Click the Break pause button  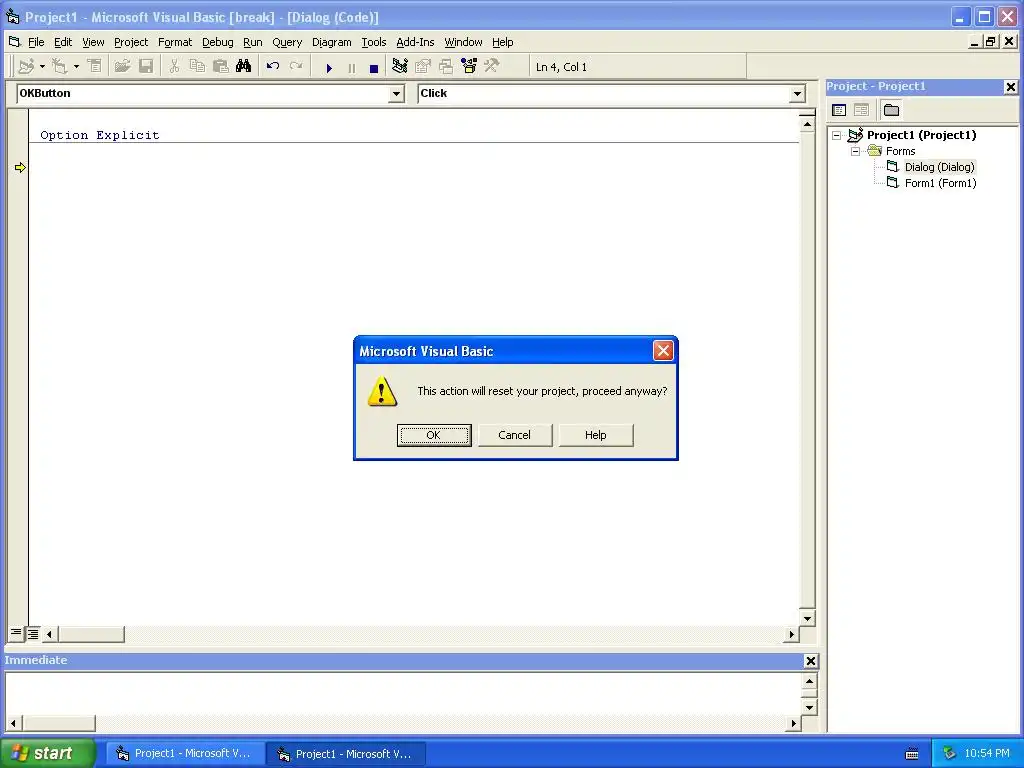[352, 68]
